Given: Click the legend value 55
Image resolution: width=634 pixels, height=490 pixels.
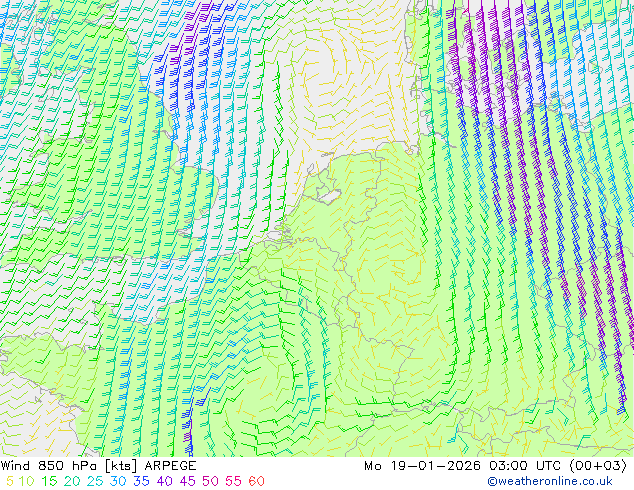Looking at the screenshot, I should pyautogui.click(x=233, y=481).
